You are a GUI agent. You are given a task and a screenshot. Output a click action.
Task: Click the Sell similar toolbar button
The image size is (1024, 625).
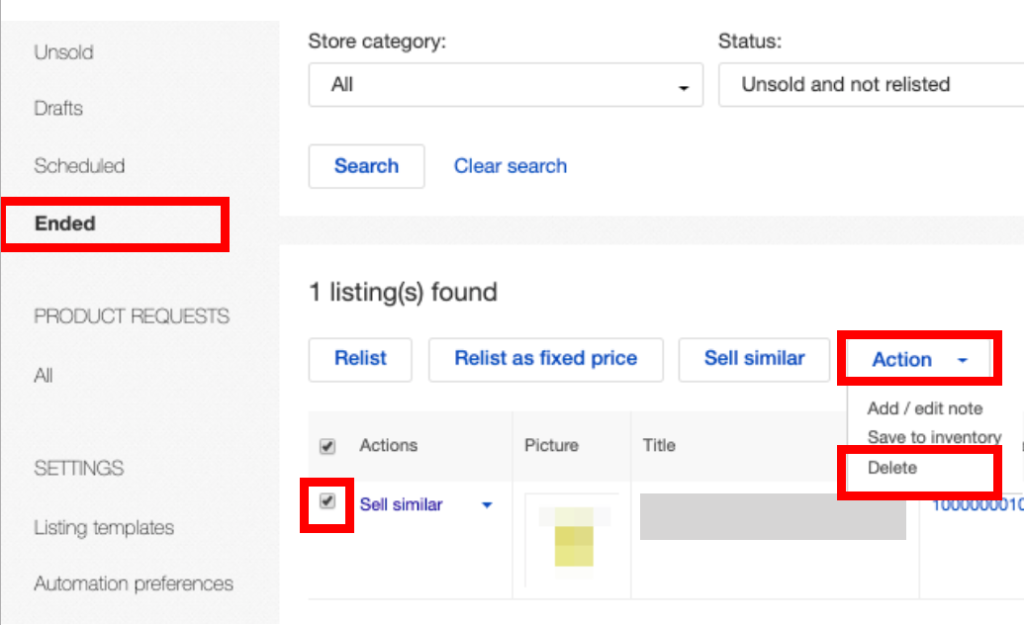coord(754,359)
